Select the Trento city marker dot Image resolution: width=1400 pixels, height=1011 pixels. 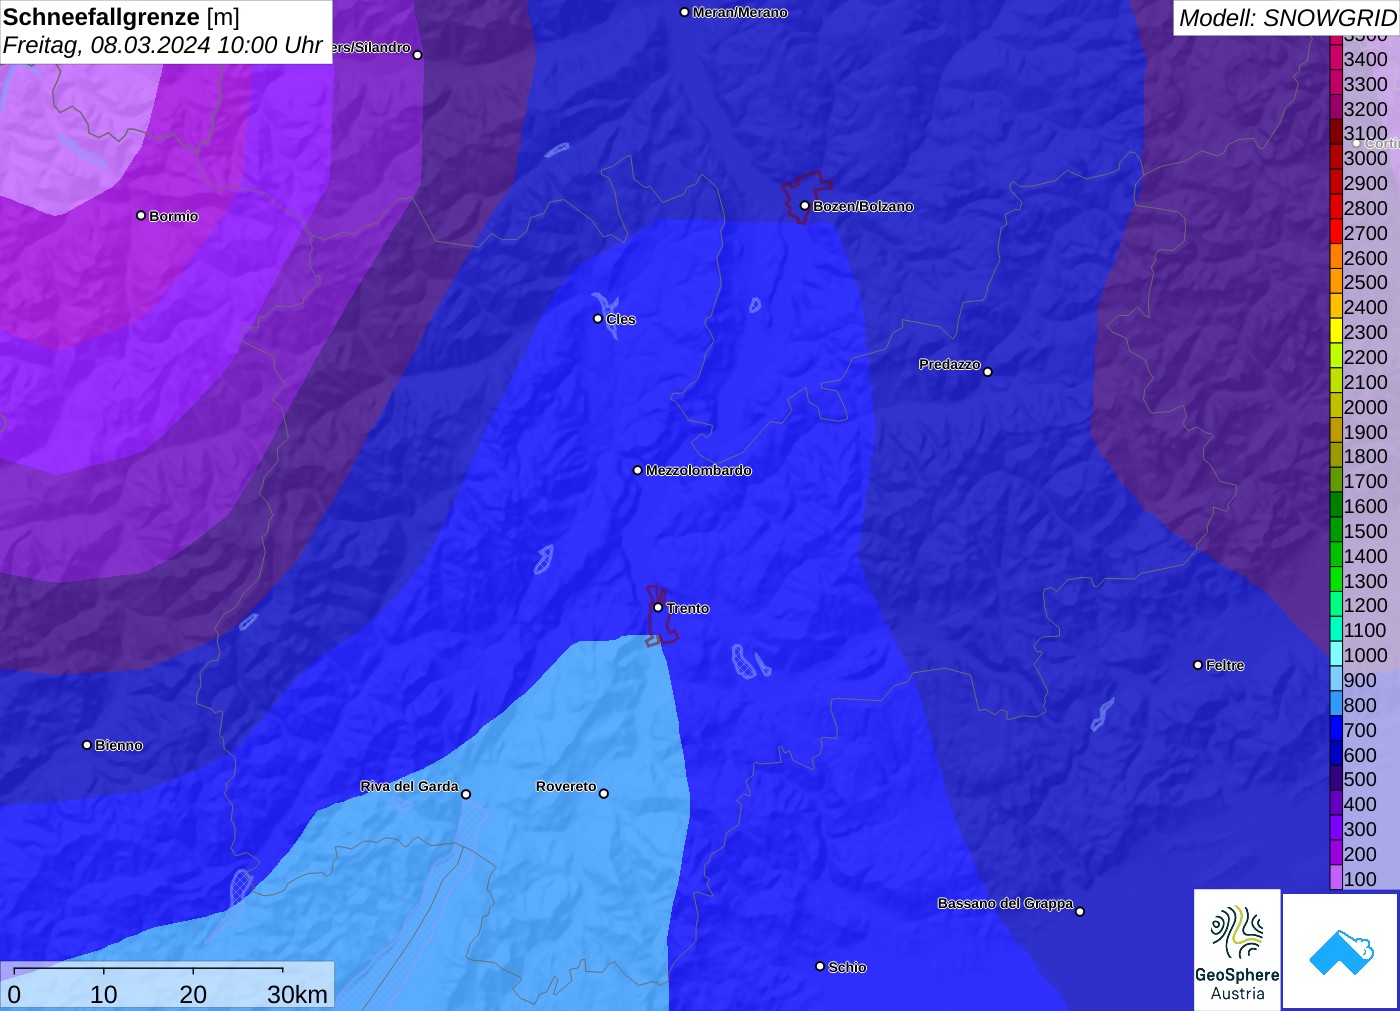click(658, 607)
